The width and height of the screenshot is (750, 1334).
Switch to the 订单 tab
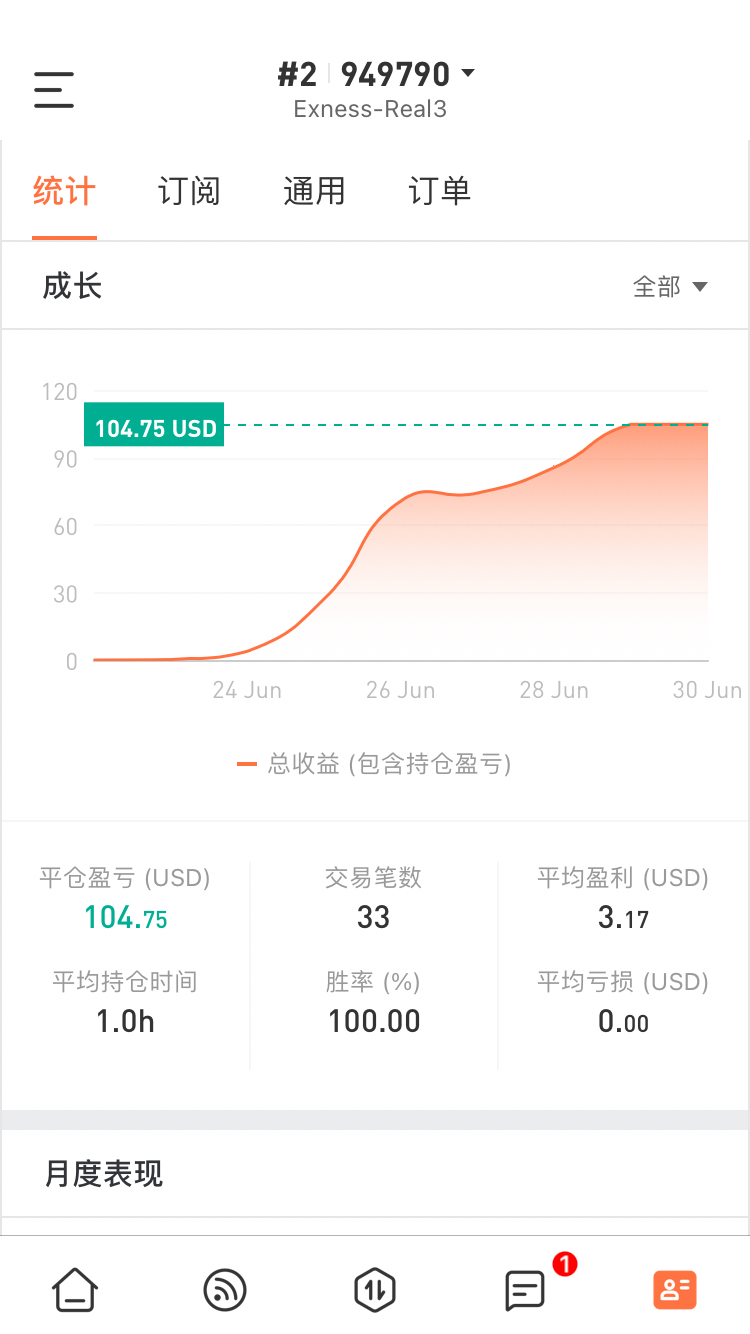439,191
